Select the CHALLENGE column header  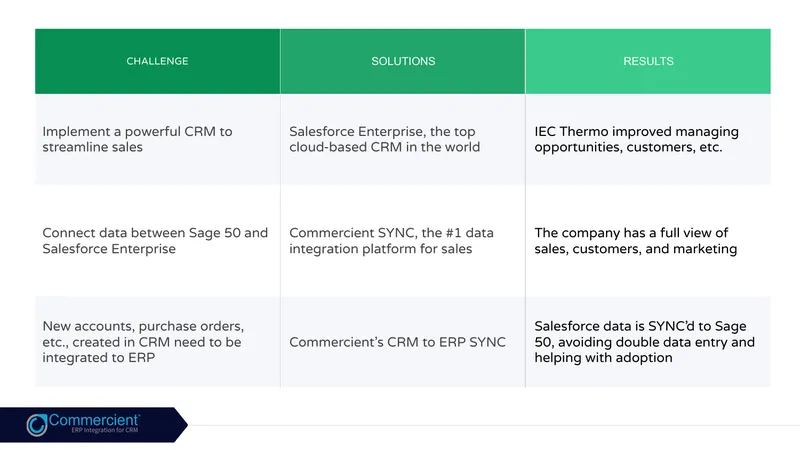157,61
